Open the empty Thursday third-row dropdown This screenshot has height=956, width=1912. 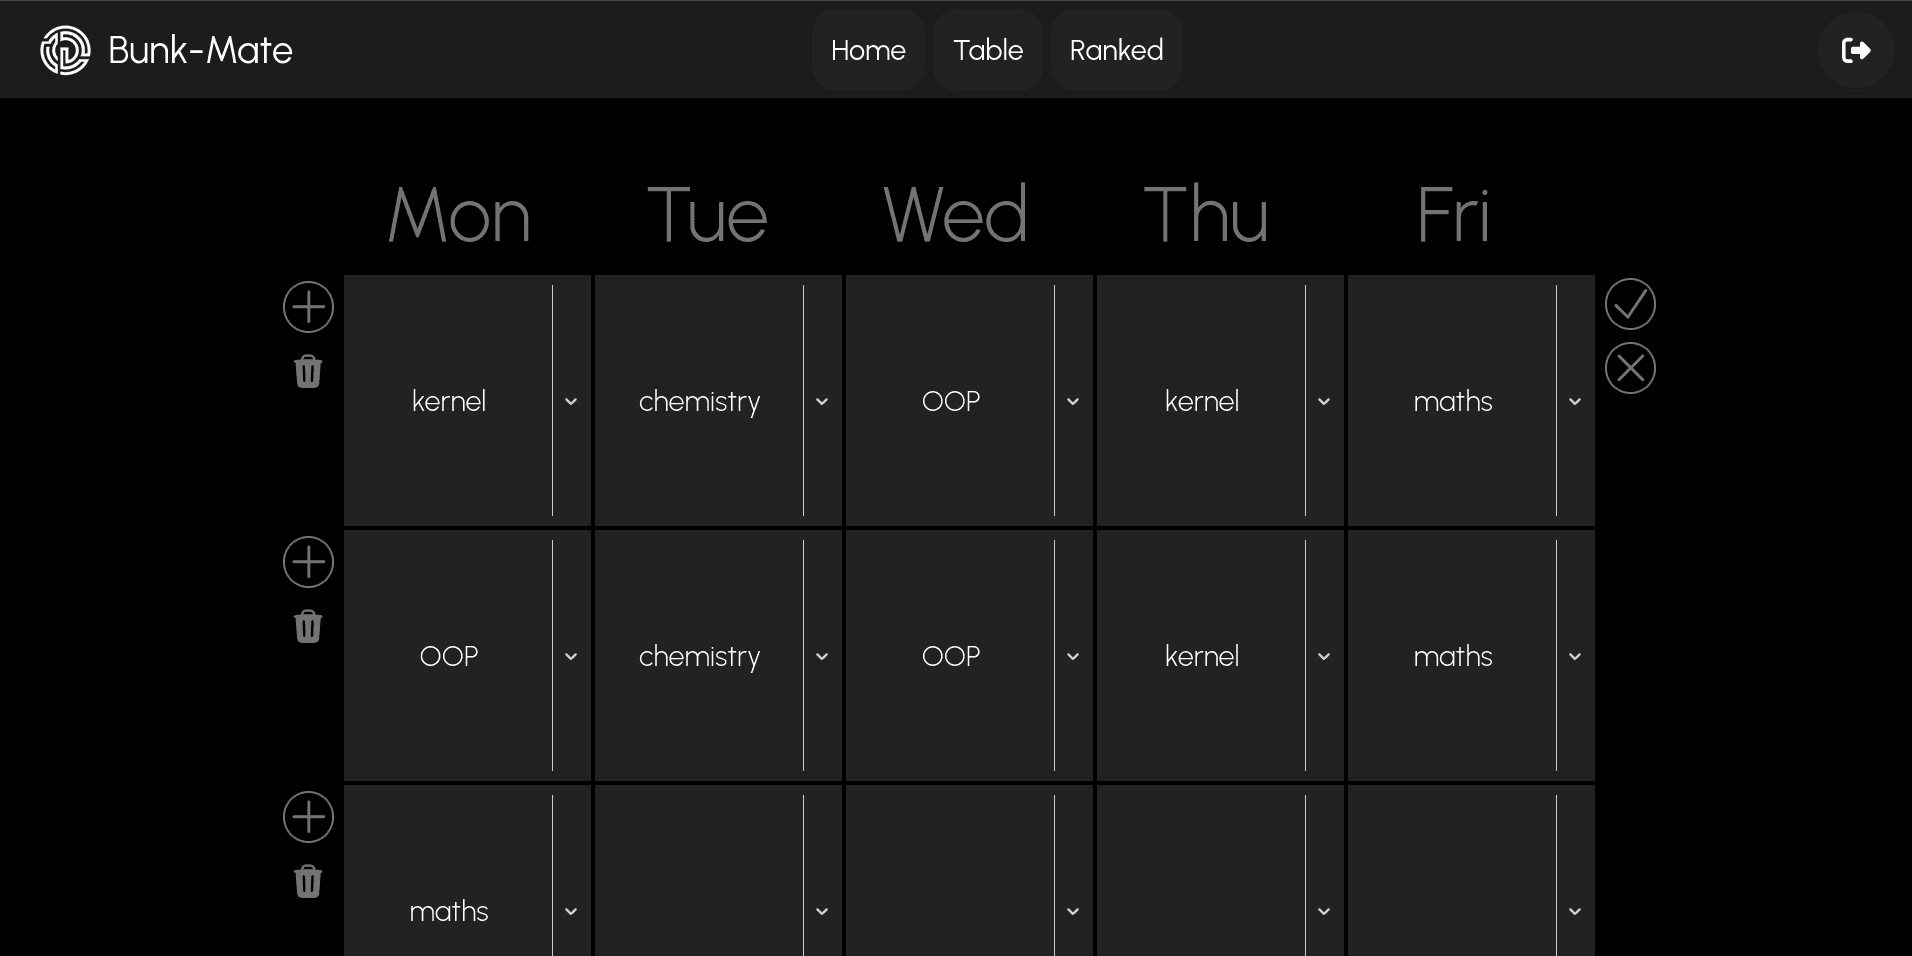pos(1324,911)
